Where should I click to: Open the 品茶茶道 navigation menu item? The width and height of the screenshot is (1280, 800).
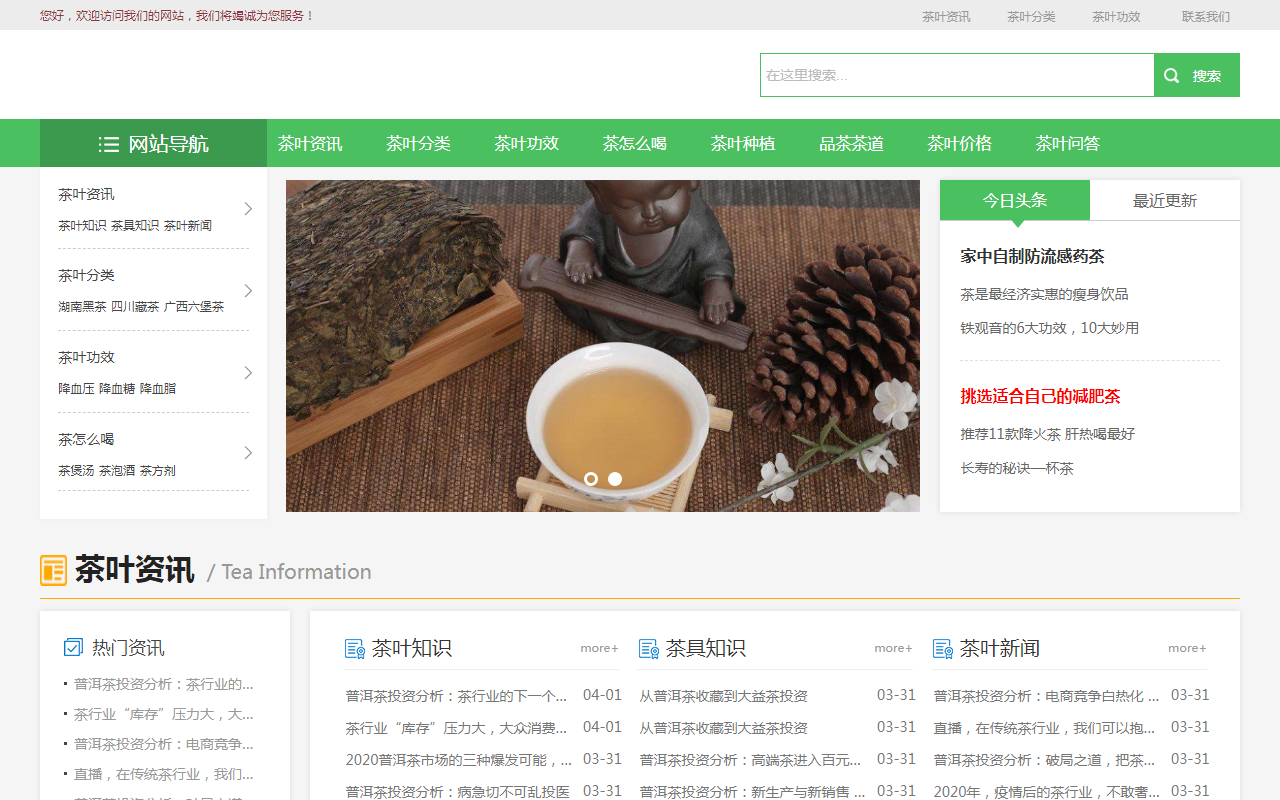tap(851, 143)
